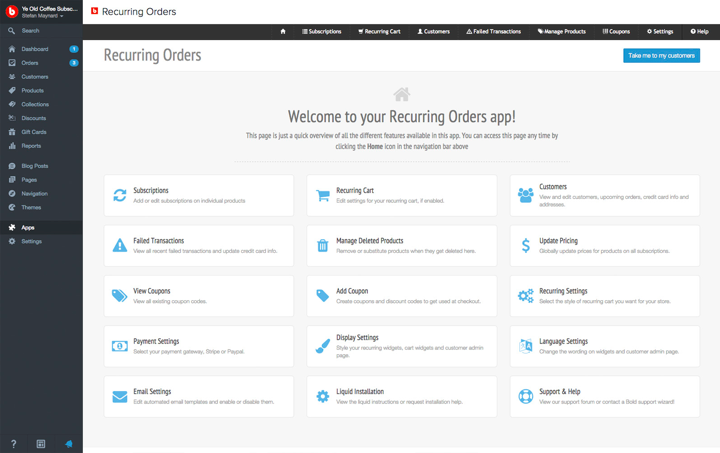Image resolution: width=720 pixels, height=453 pixels.
Task: Click the Display Settings paintbrush icon
Action: tap(323, 346)
